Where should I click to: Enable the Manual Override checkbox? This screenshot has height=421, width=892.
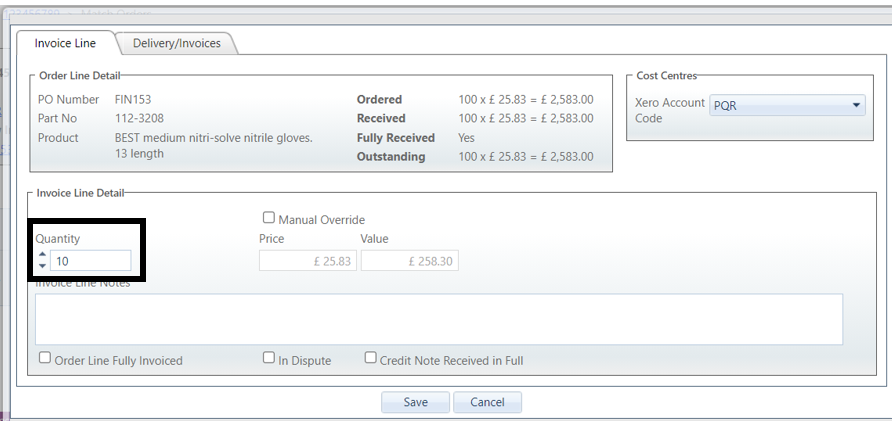point(269,217)
